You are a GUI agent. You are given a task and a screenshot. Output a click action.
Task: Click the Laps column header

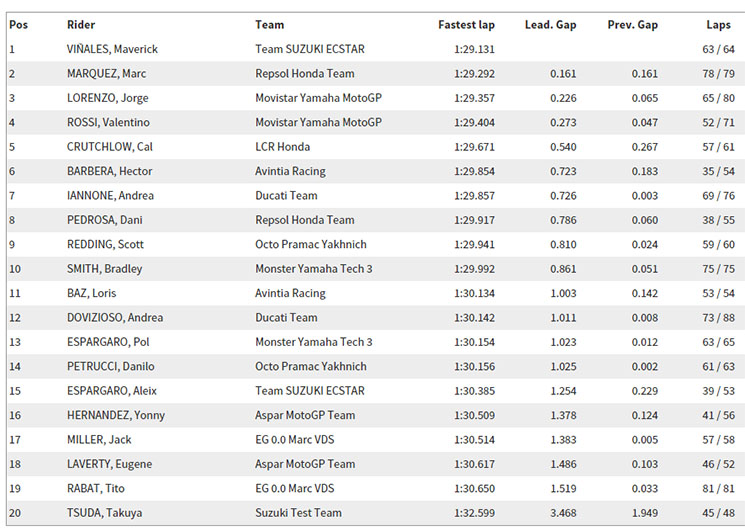(718, 25)
